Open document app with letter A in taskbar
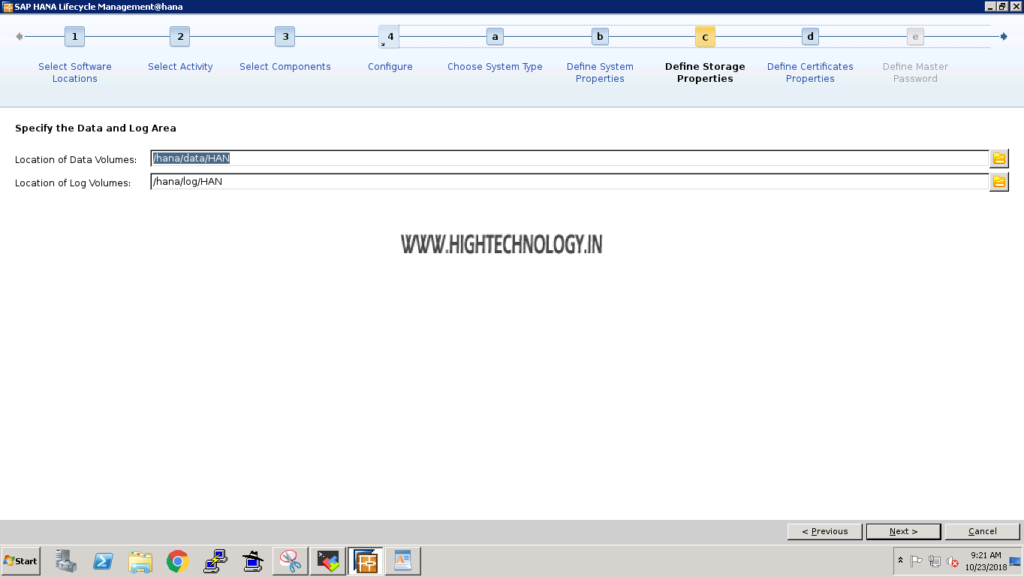This screenshot has width=1024, height=577. pos(403,561)
